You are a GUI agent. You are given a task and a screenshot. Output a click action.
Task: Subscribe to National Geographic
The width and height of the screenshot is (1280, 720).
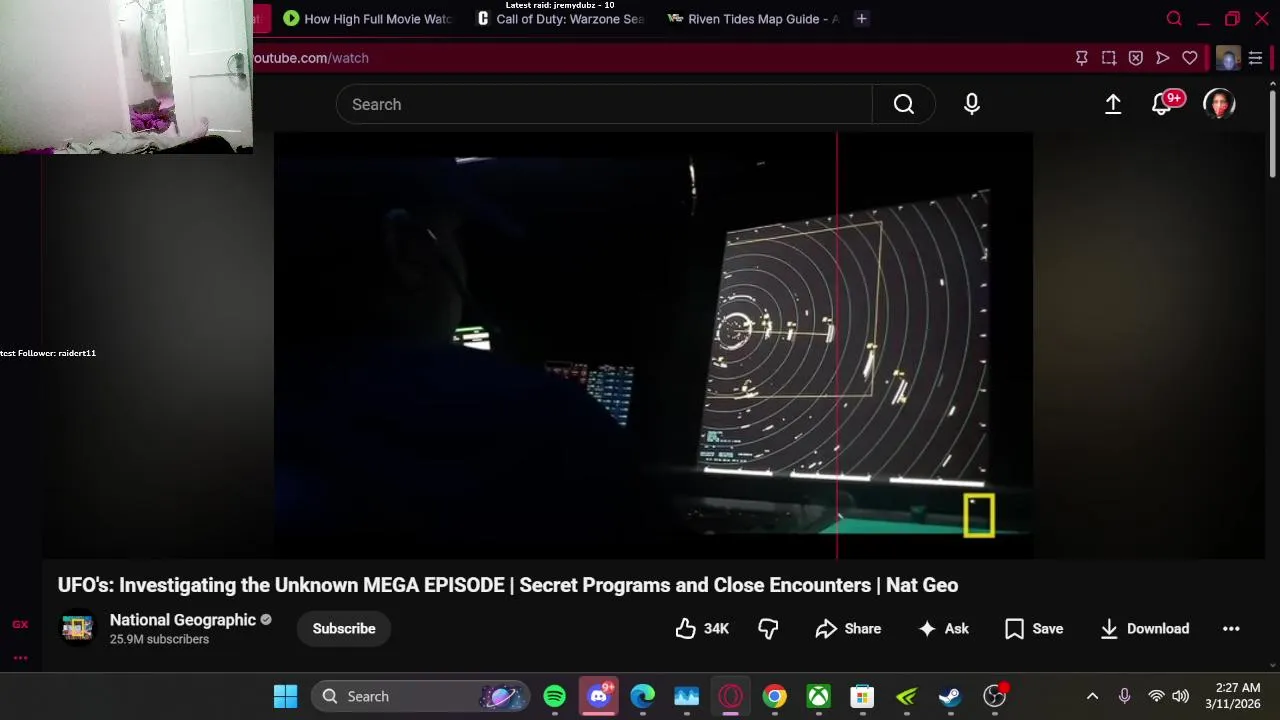coord(344,629)
